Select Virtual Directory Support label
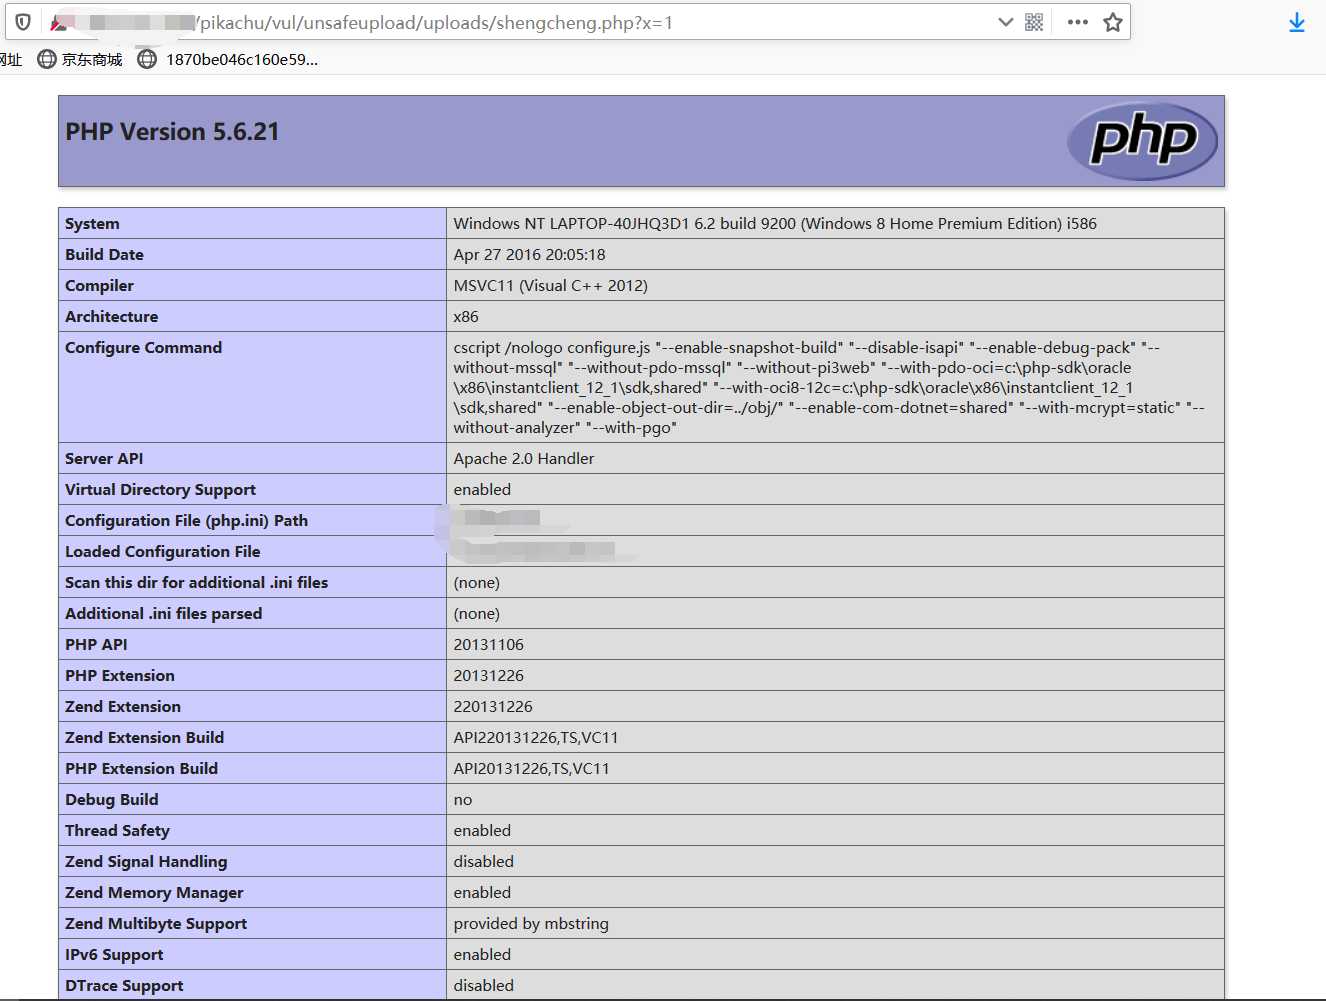The image size is (1326, 1001). [160, 489]
